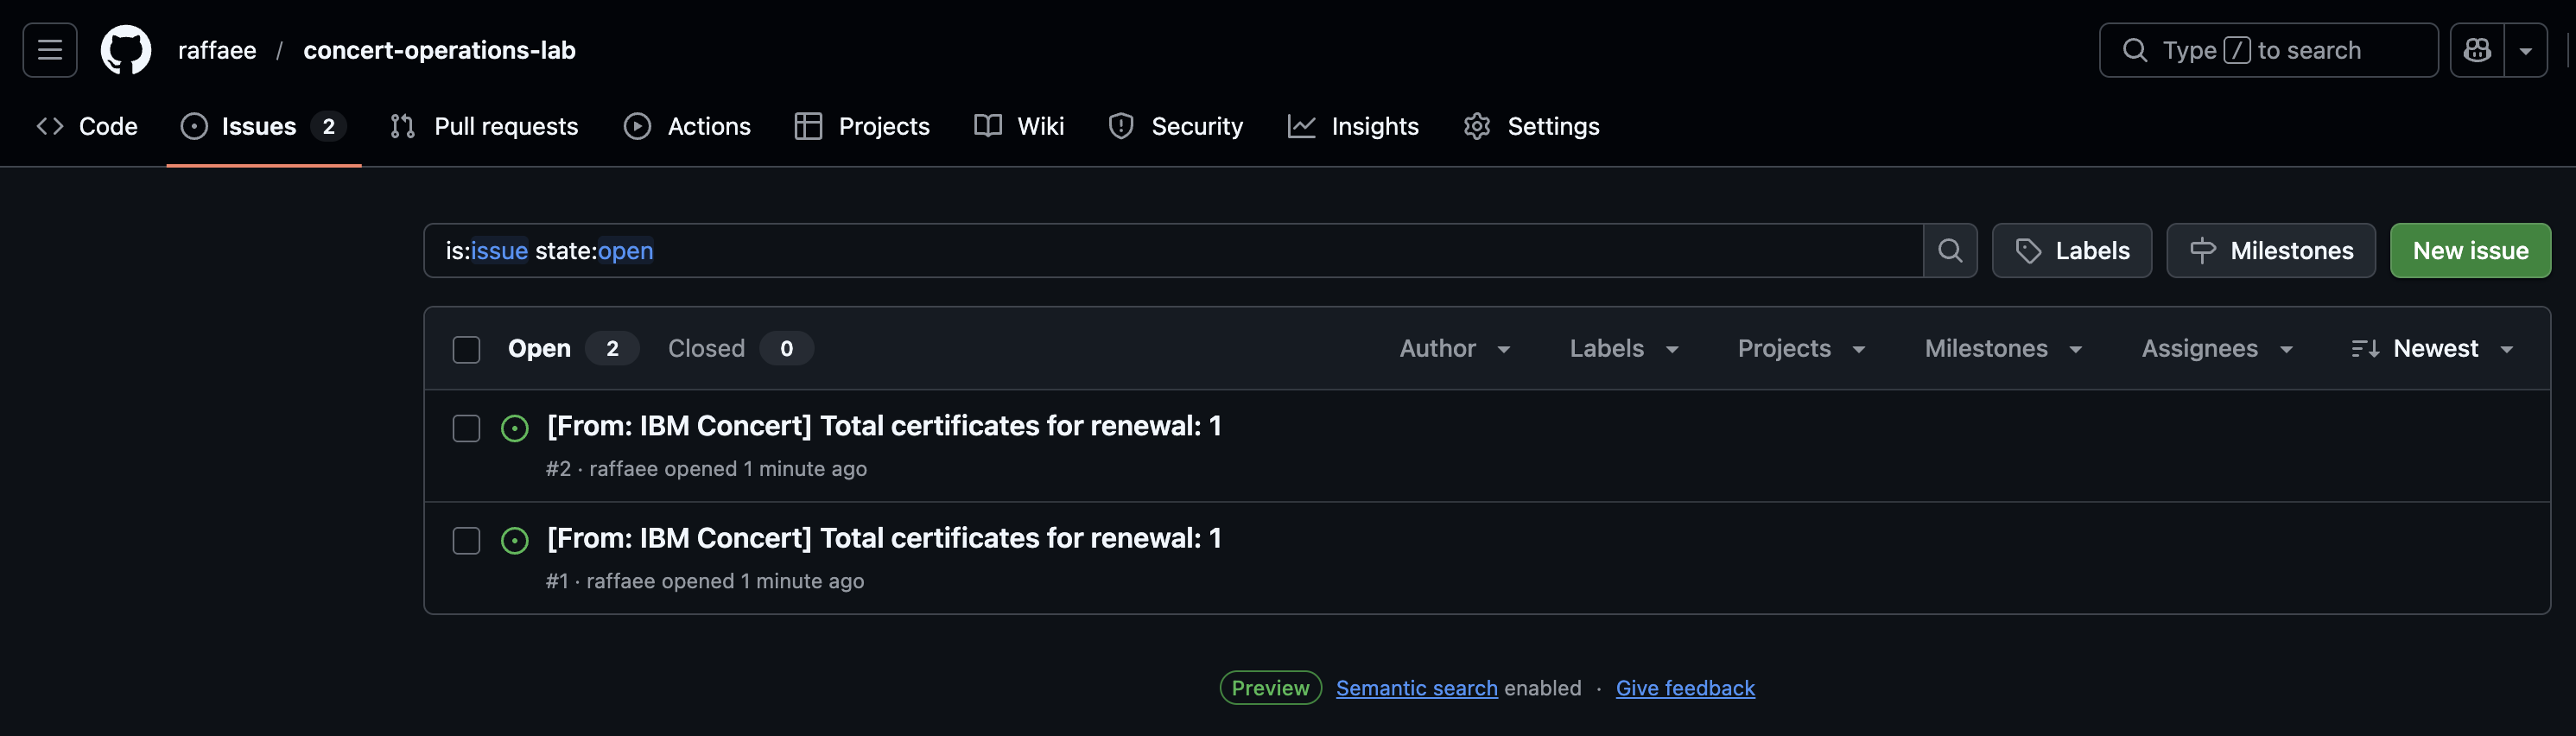Open the Copilot chat icon
This screenshot has height=736, width=2576.
(2477, 50)
